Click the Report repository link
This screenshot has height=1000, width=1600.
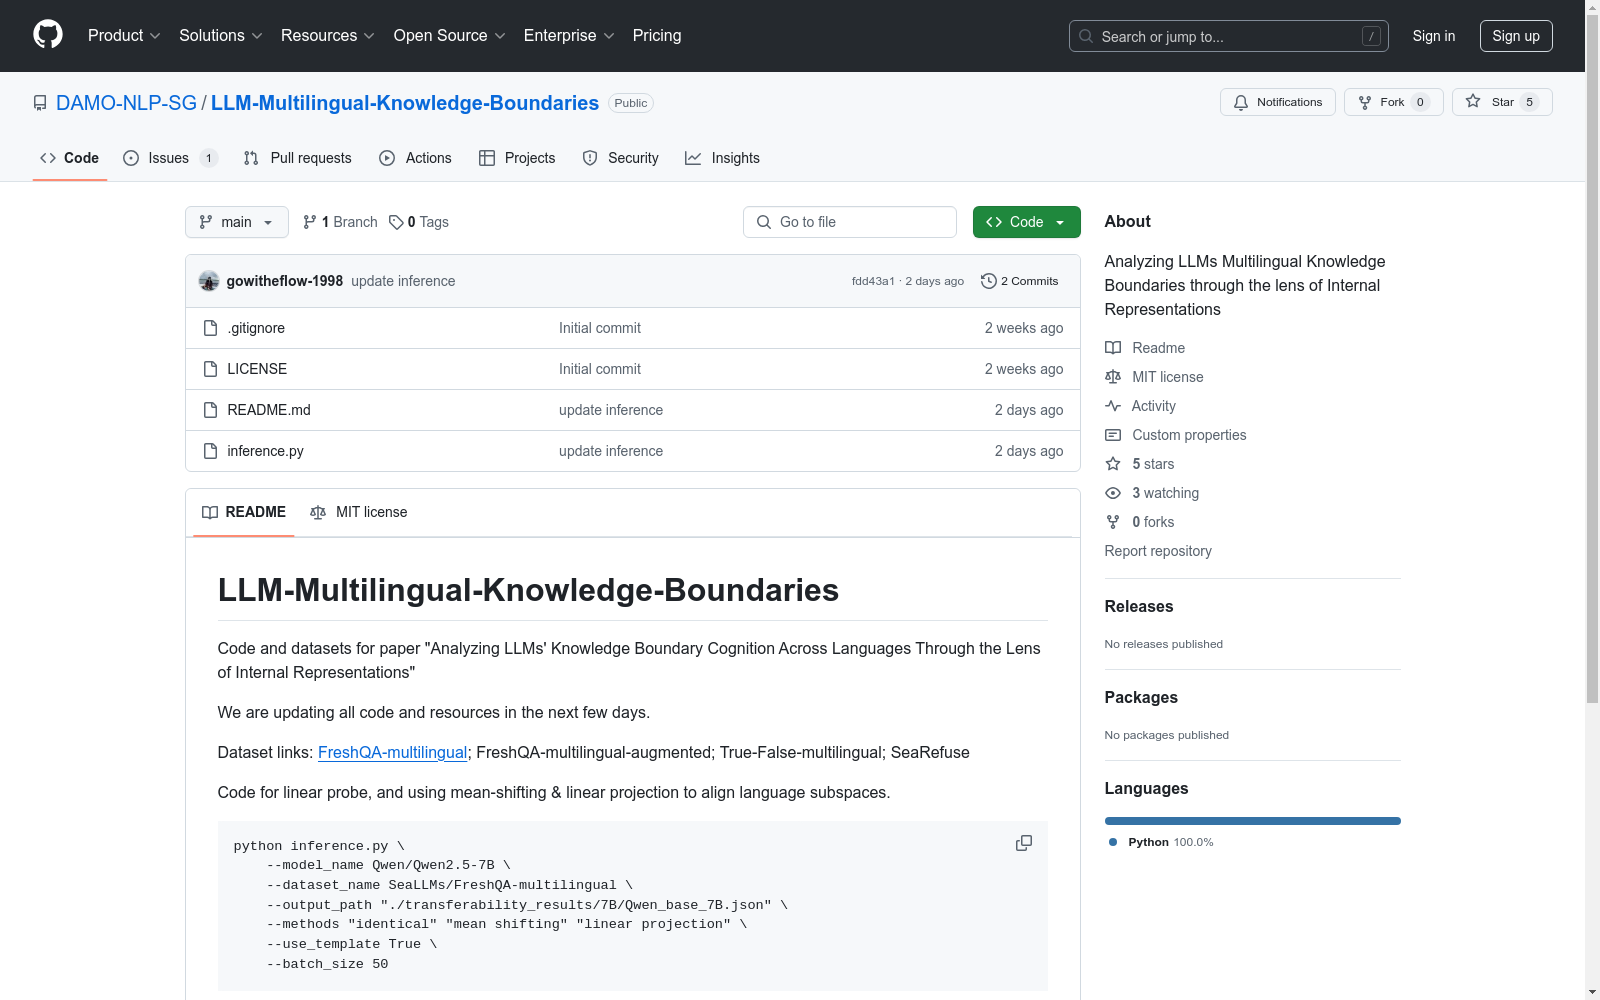coord(1158,551)
